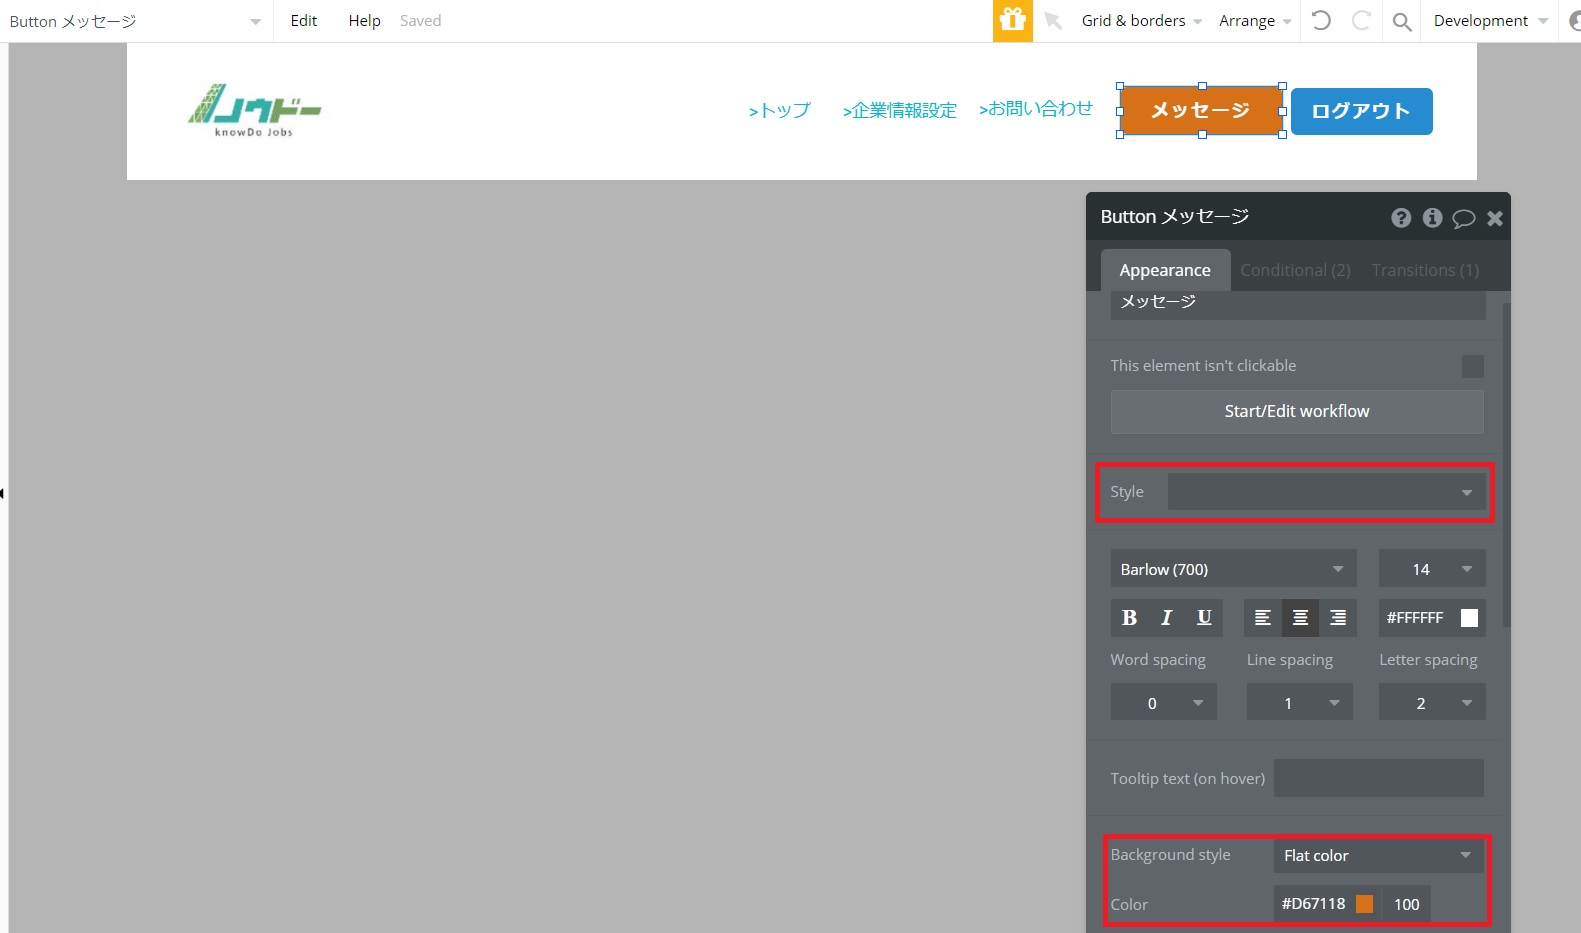Open the element selector dropdown at top left
This screenshot has height=933, width=1581.
135,21
